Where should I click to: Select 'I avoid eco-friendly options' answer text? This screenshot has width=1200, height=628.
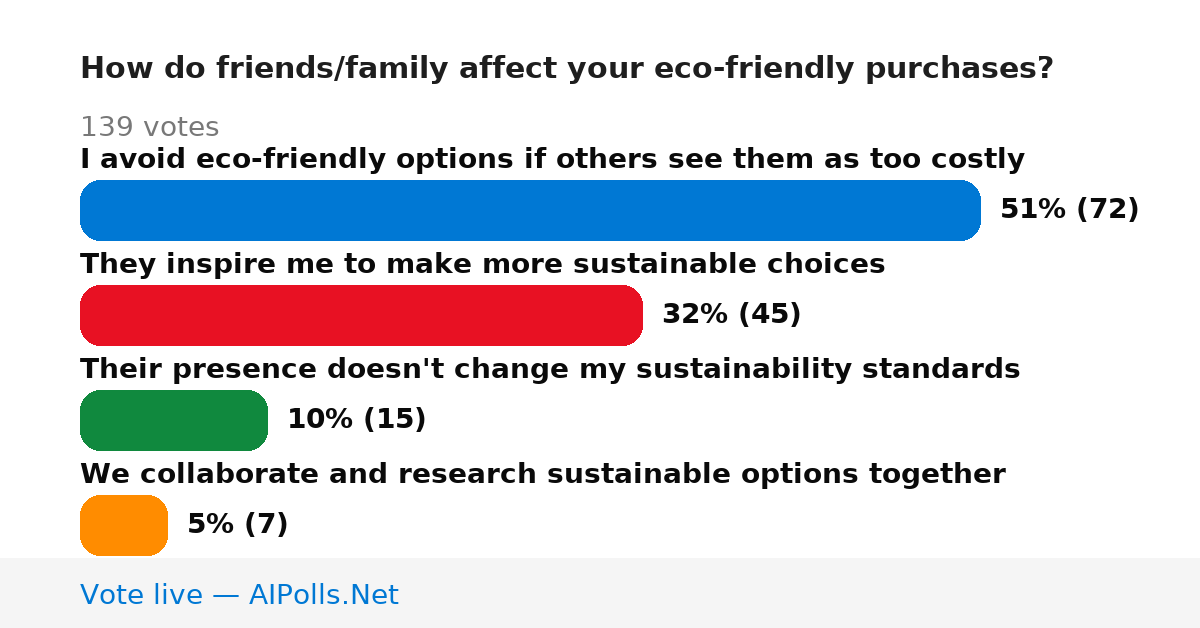pyautogui.click(x=552, y=159)
